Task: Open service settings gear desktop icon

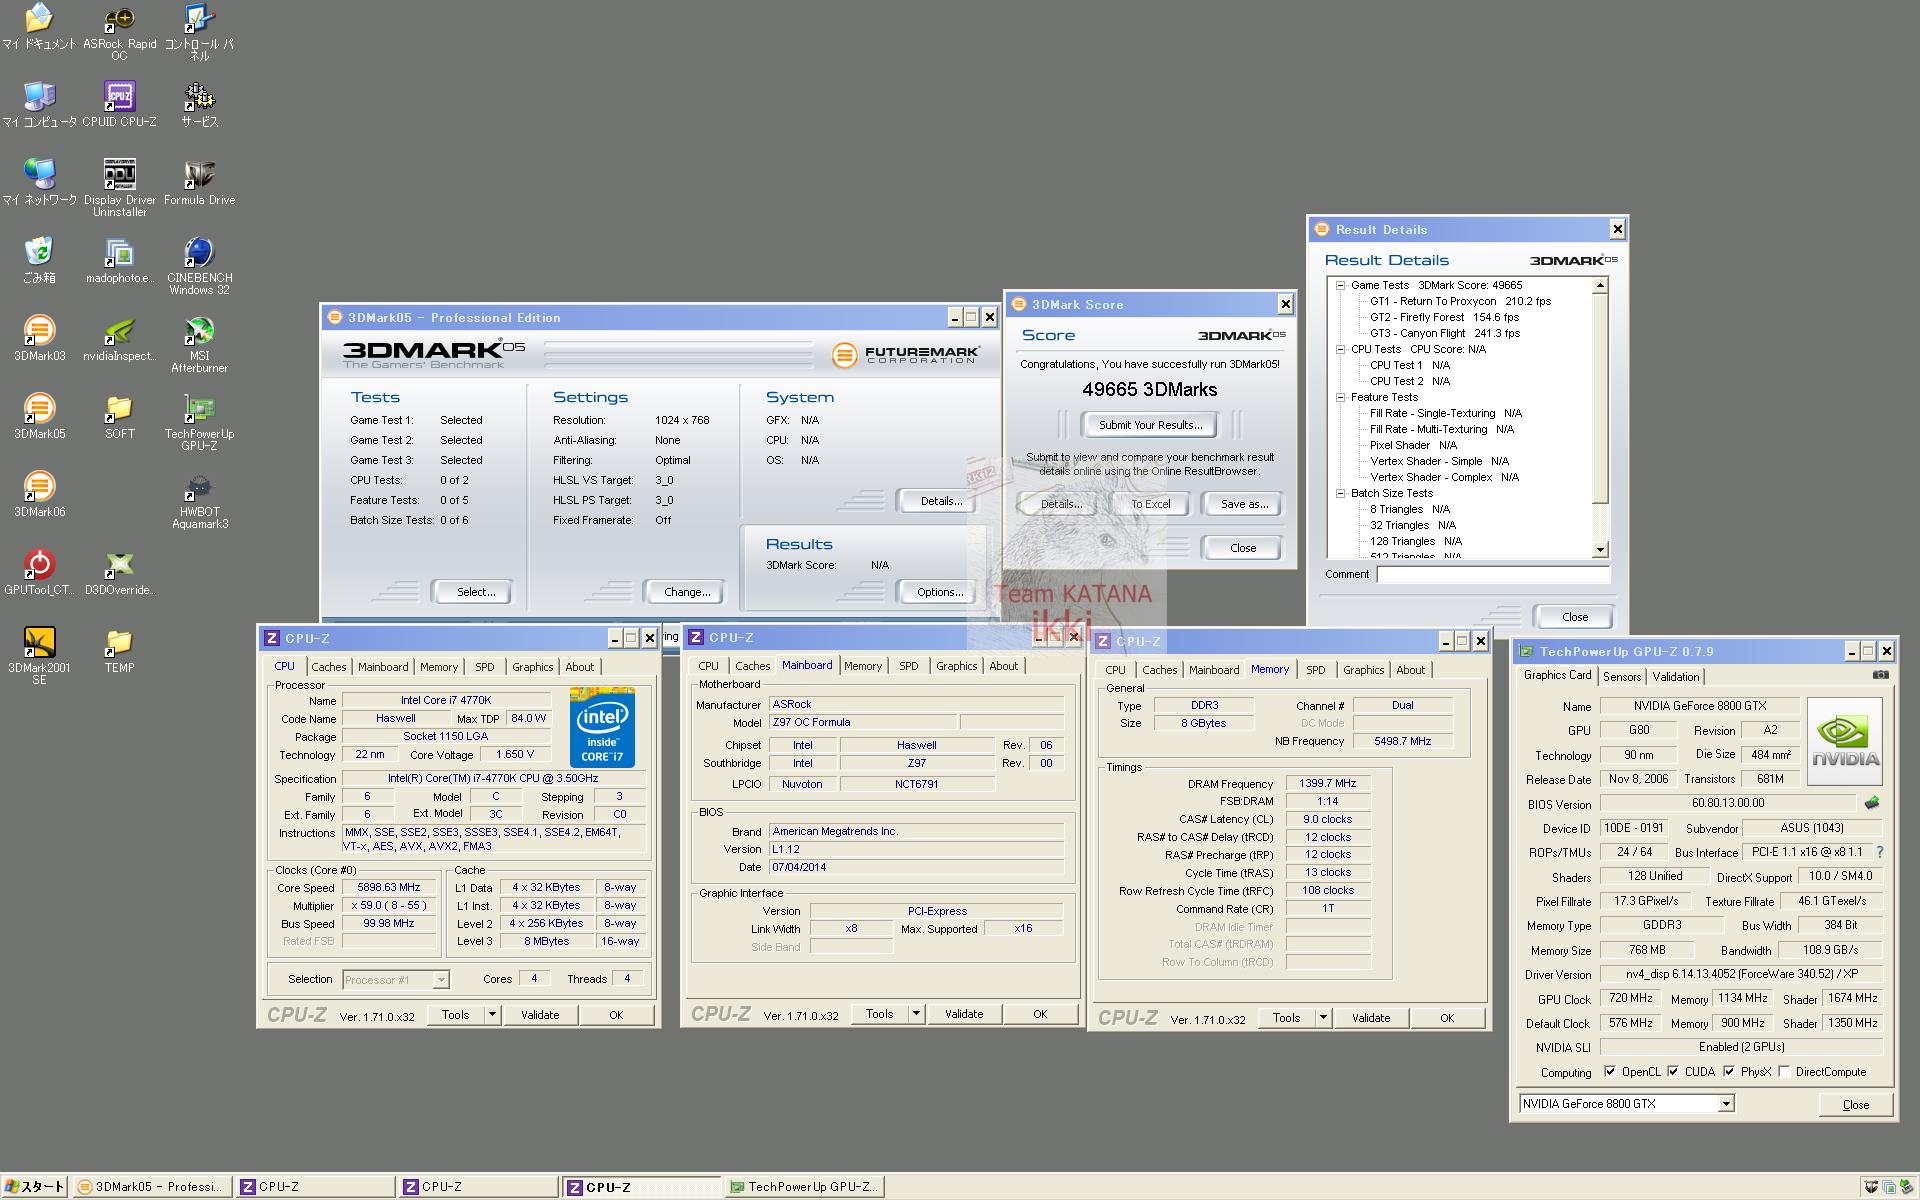Action: coord(199,104)
